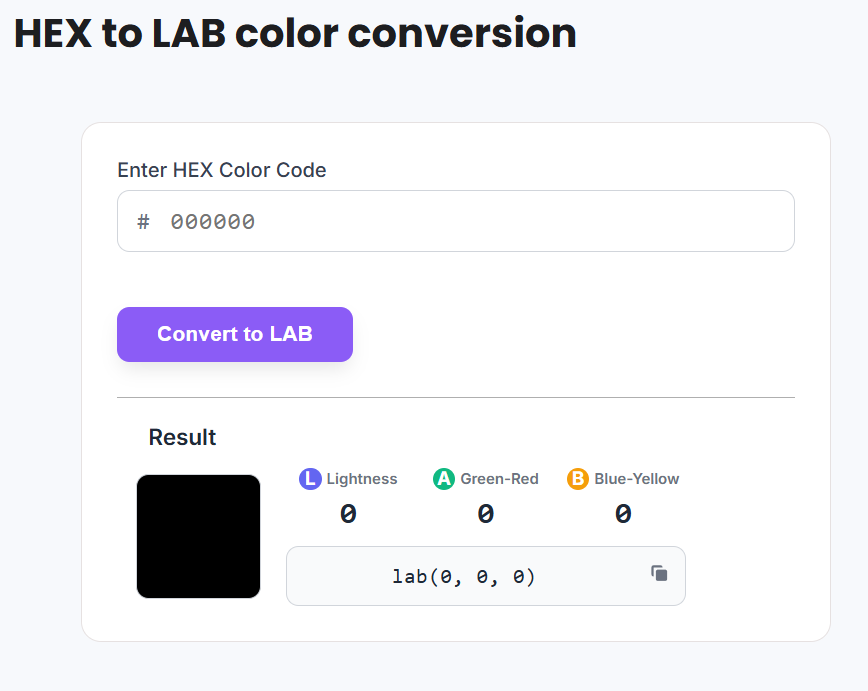Click the orange B Blue-Yellow badge icon
This screenshot has height=691, width=868.
(578, 479)
